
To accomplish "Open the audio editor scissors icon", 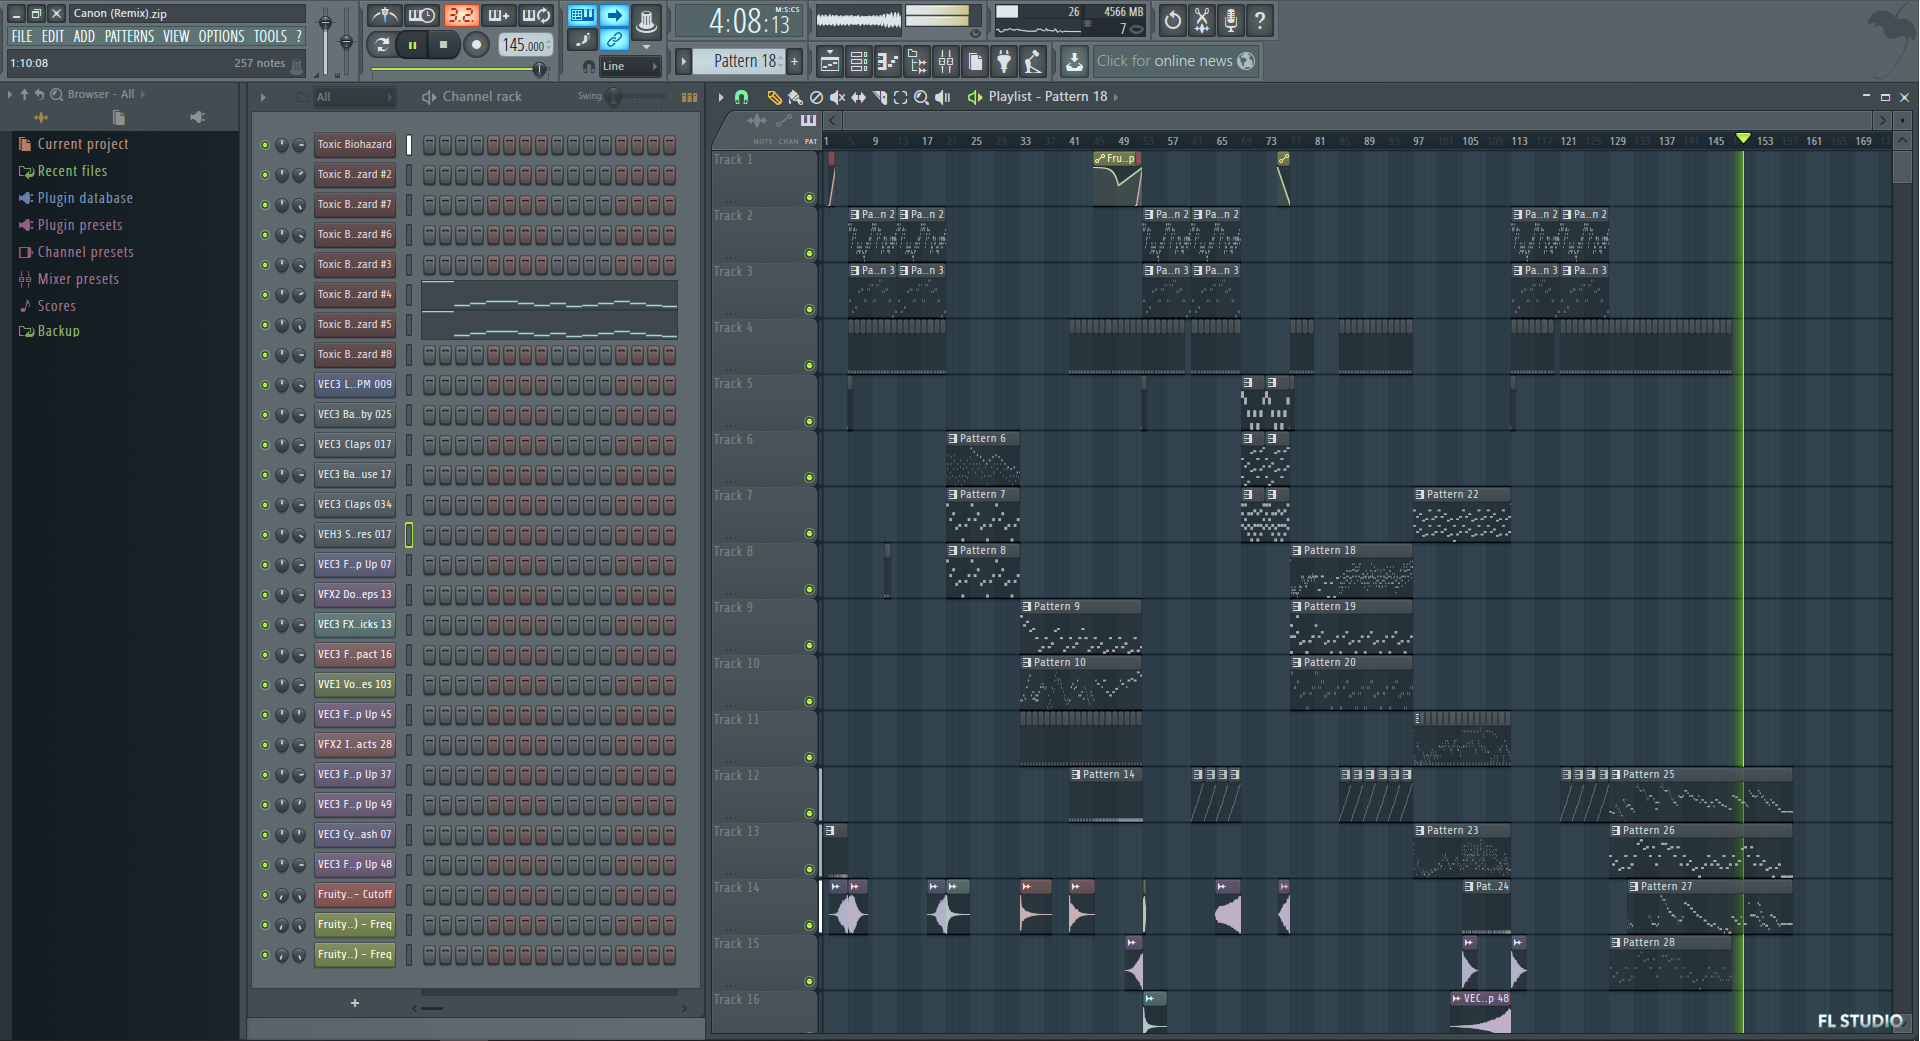I will (x=1202, y=20).
